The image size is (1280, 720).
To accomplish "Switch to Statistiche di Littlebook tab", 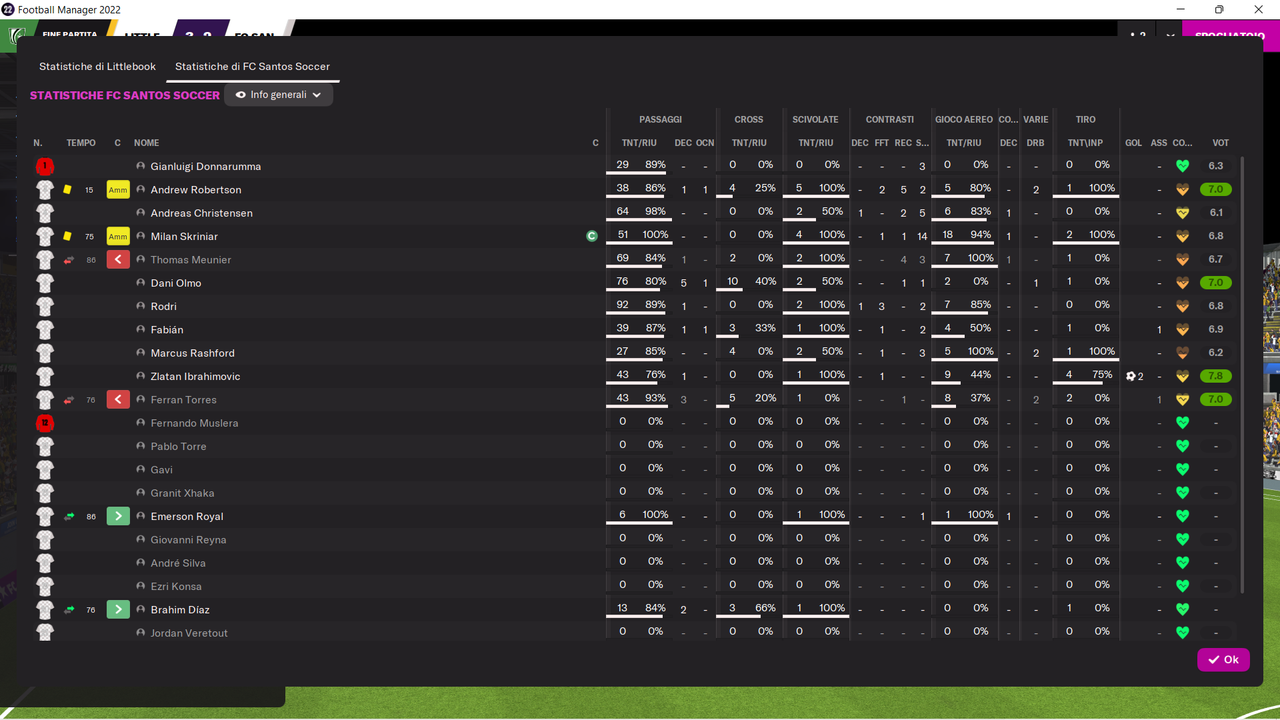I will [97, 67].
